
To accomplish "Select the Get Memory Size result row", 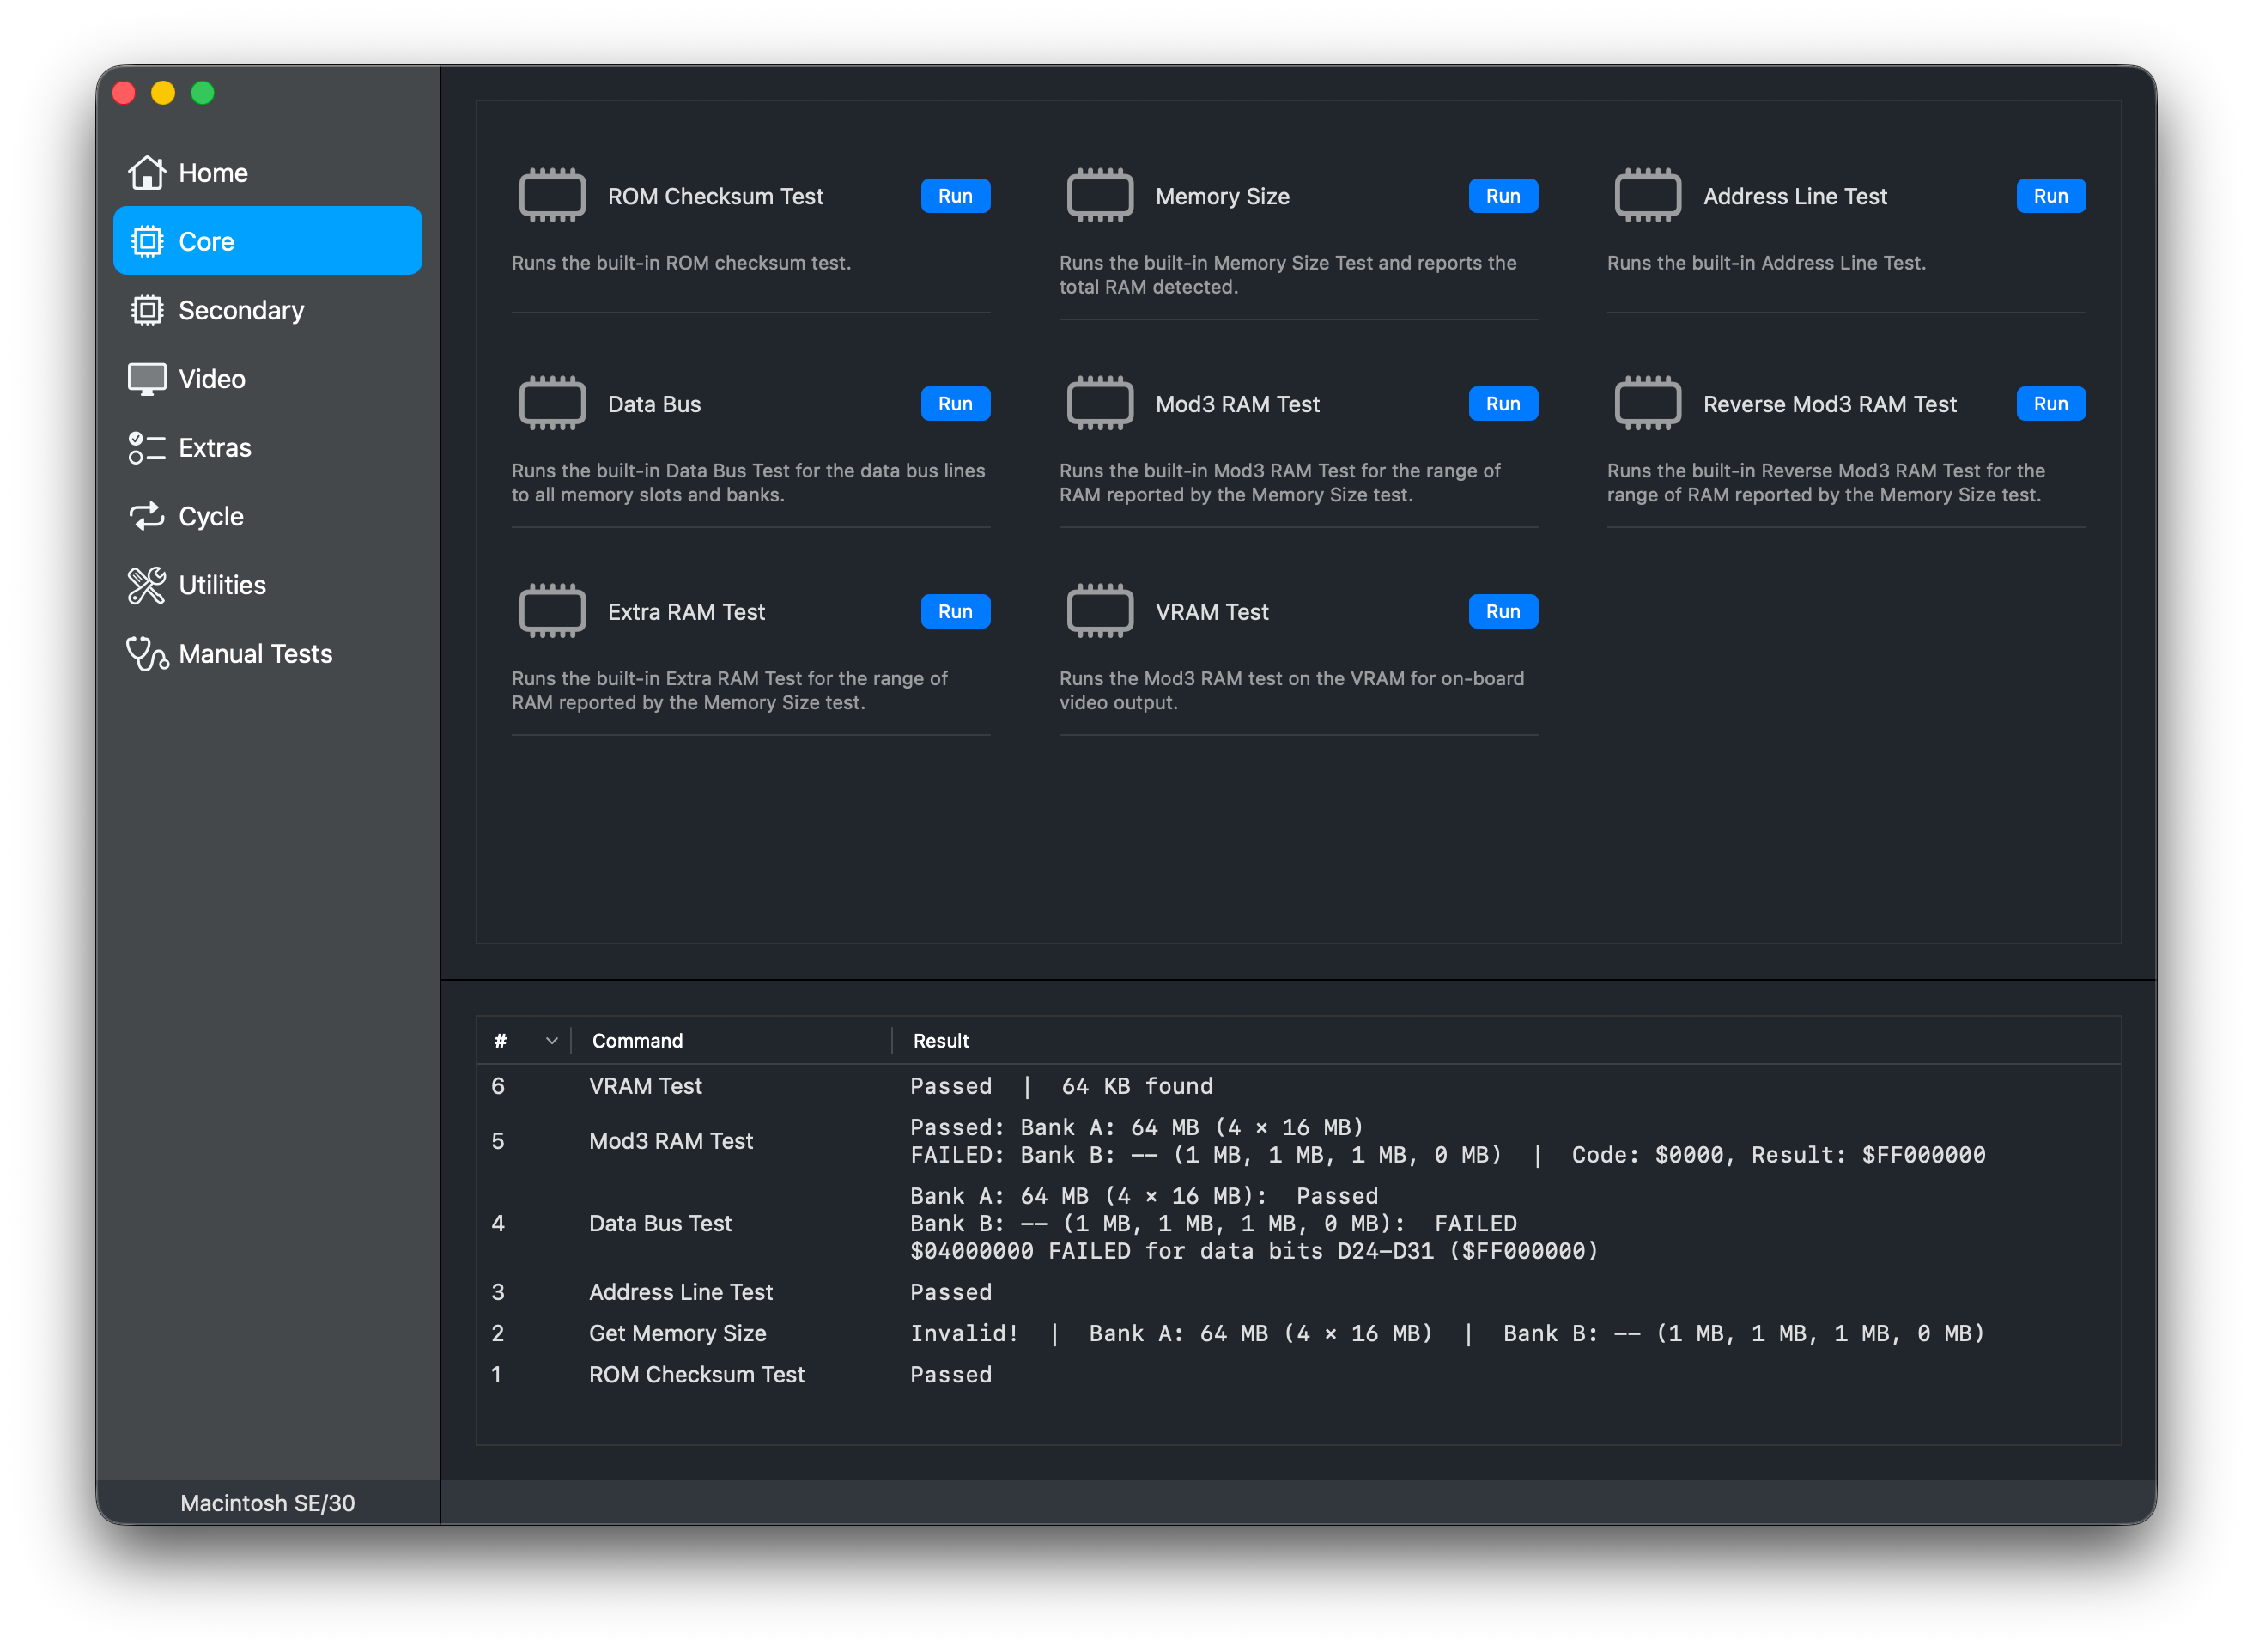I will coord(677,1333).
